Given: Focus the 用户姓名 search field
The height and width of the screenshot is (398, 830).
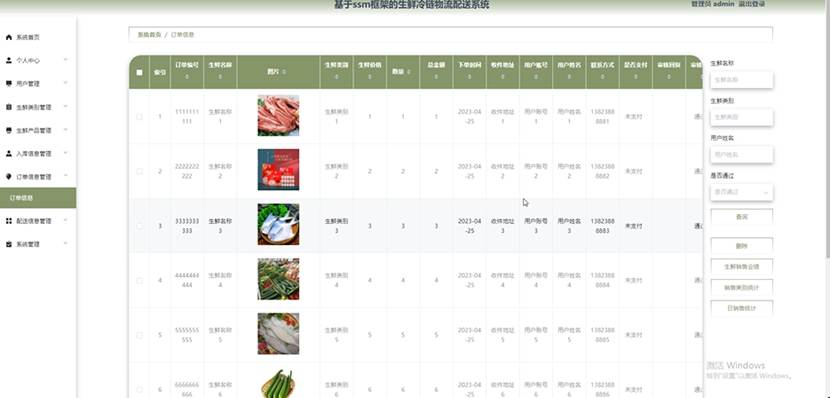Looking at the screenshot, I should click(x=741, y=155).
